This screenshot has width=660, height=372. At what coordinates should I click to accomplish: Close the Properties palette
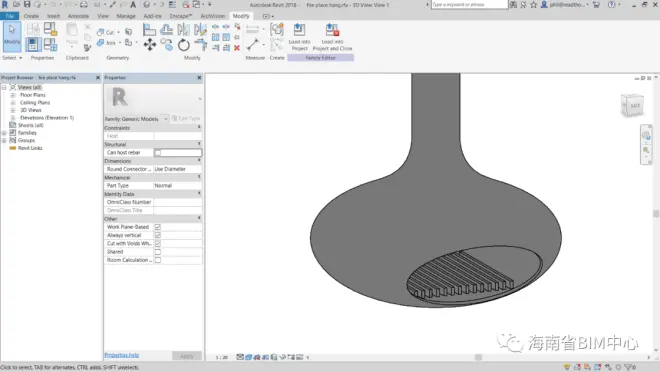(x=199, y=78)
